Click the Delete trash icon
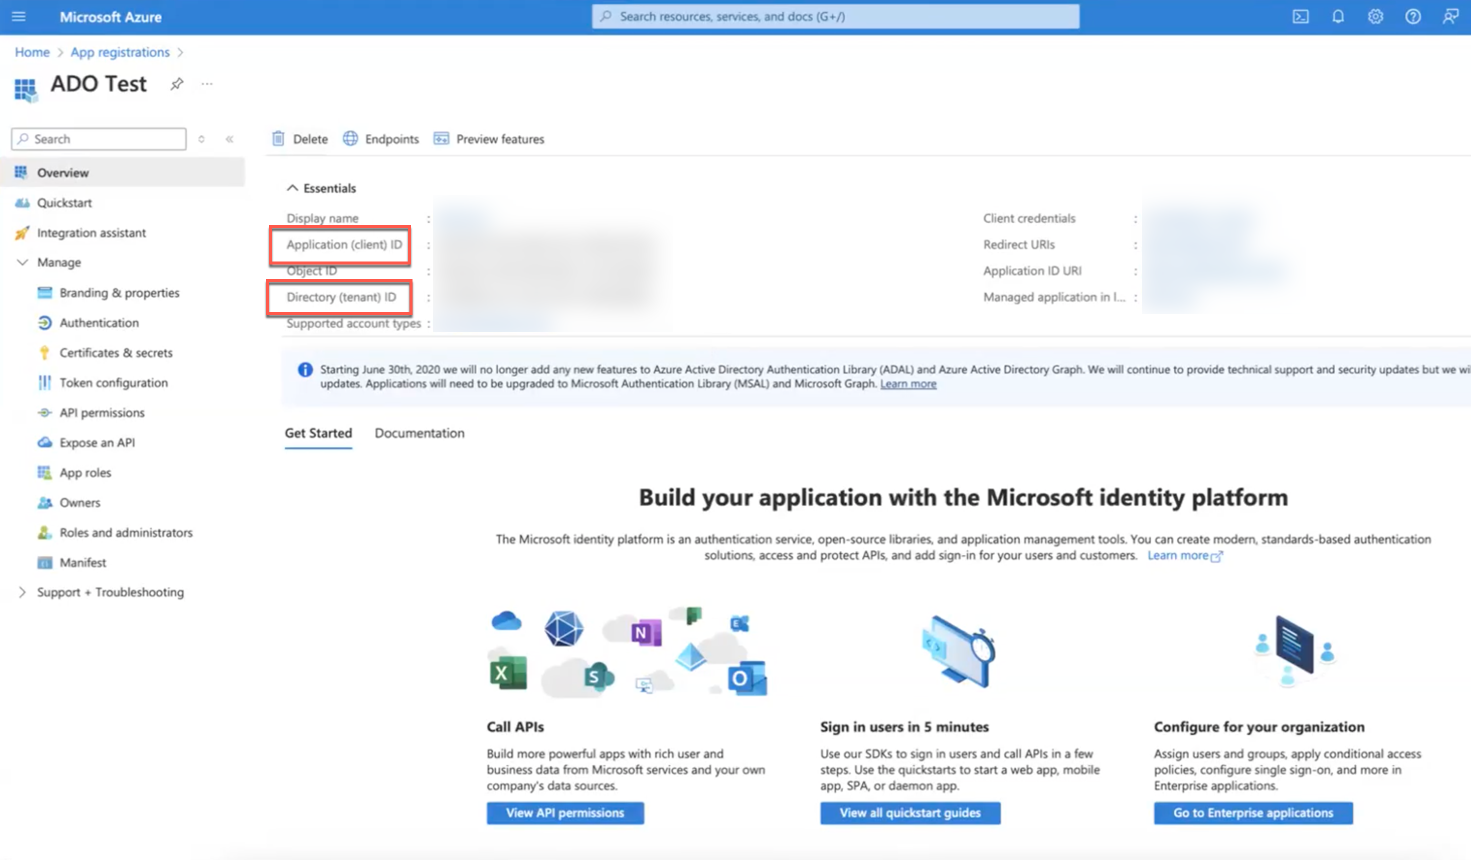 click(x=278, y=139)
